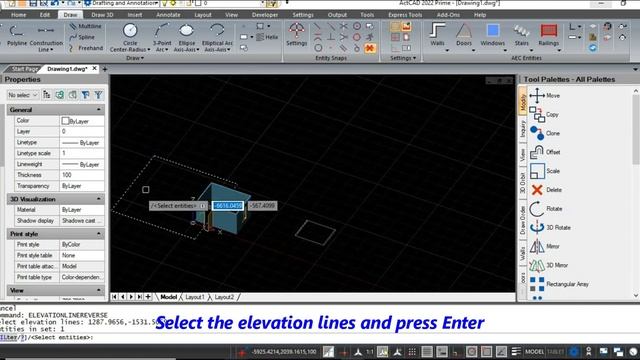Collapse the Print style section

point(99,234)
